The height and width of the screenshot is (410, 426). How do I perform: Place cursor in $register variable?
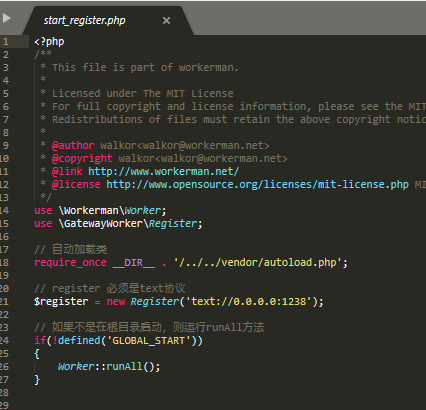click(61, 302)
